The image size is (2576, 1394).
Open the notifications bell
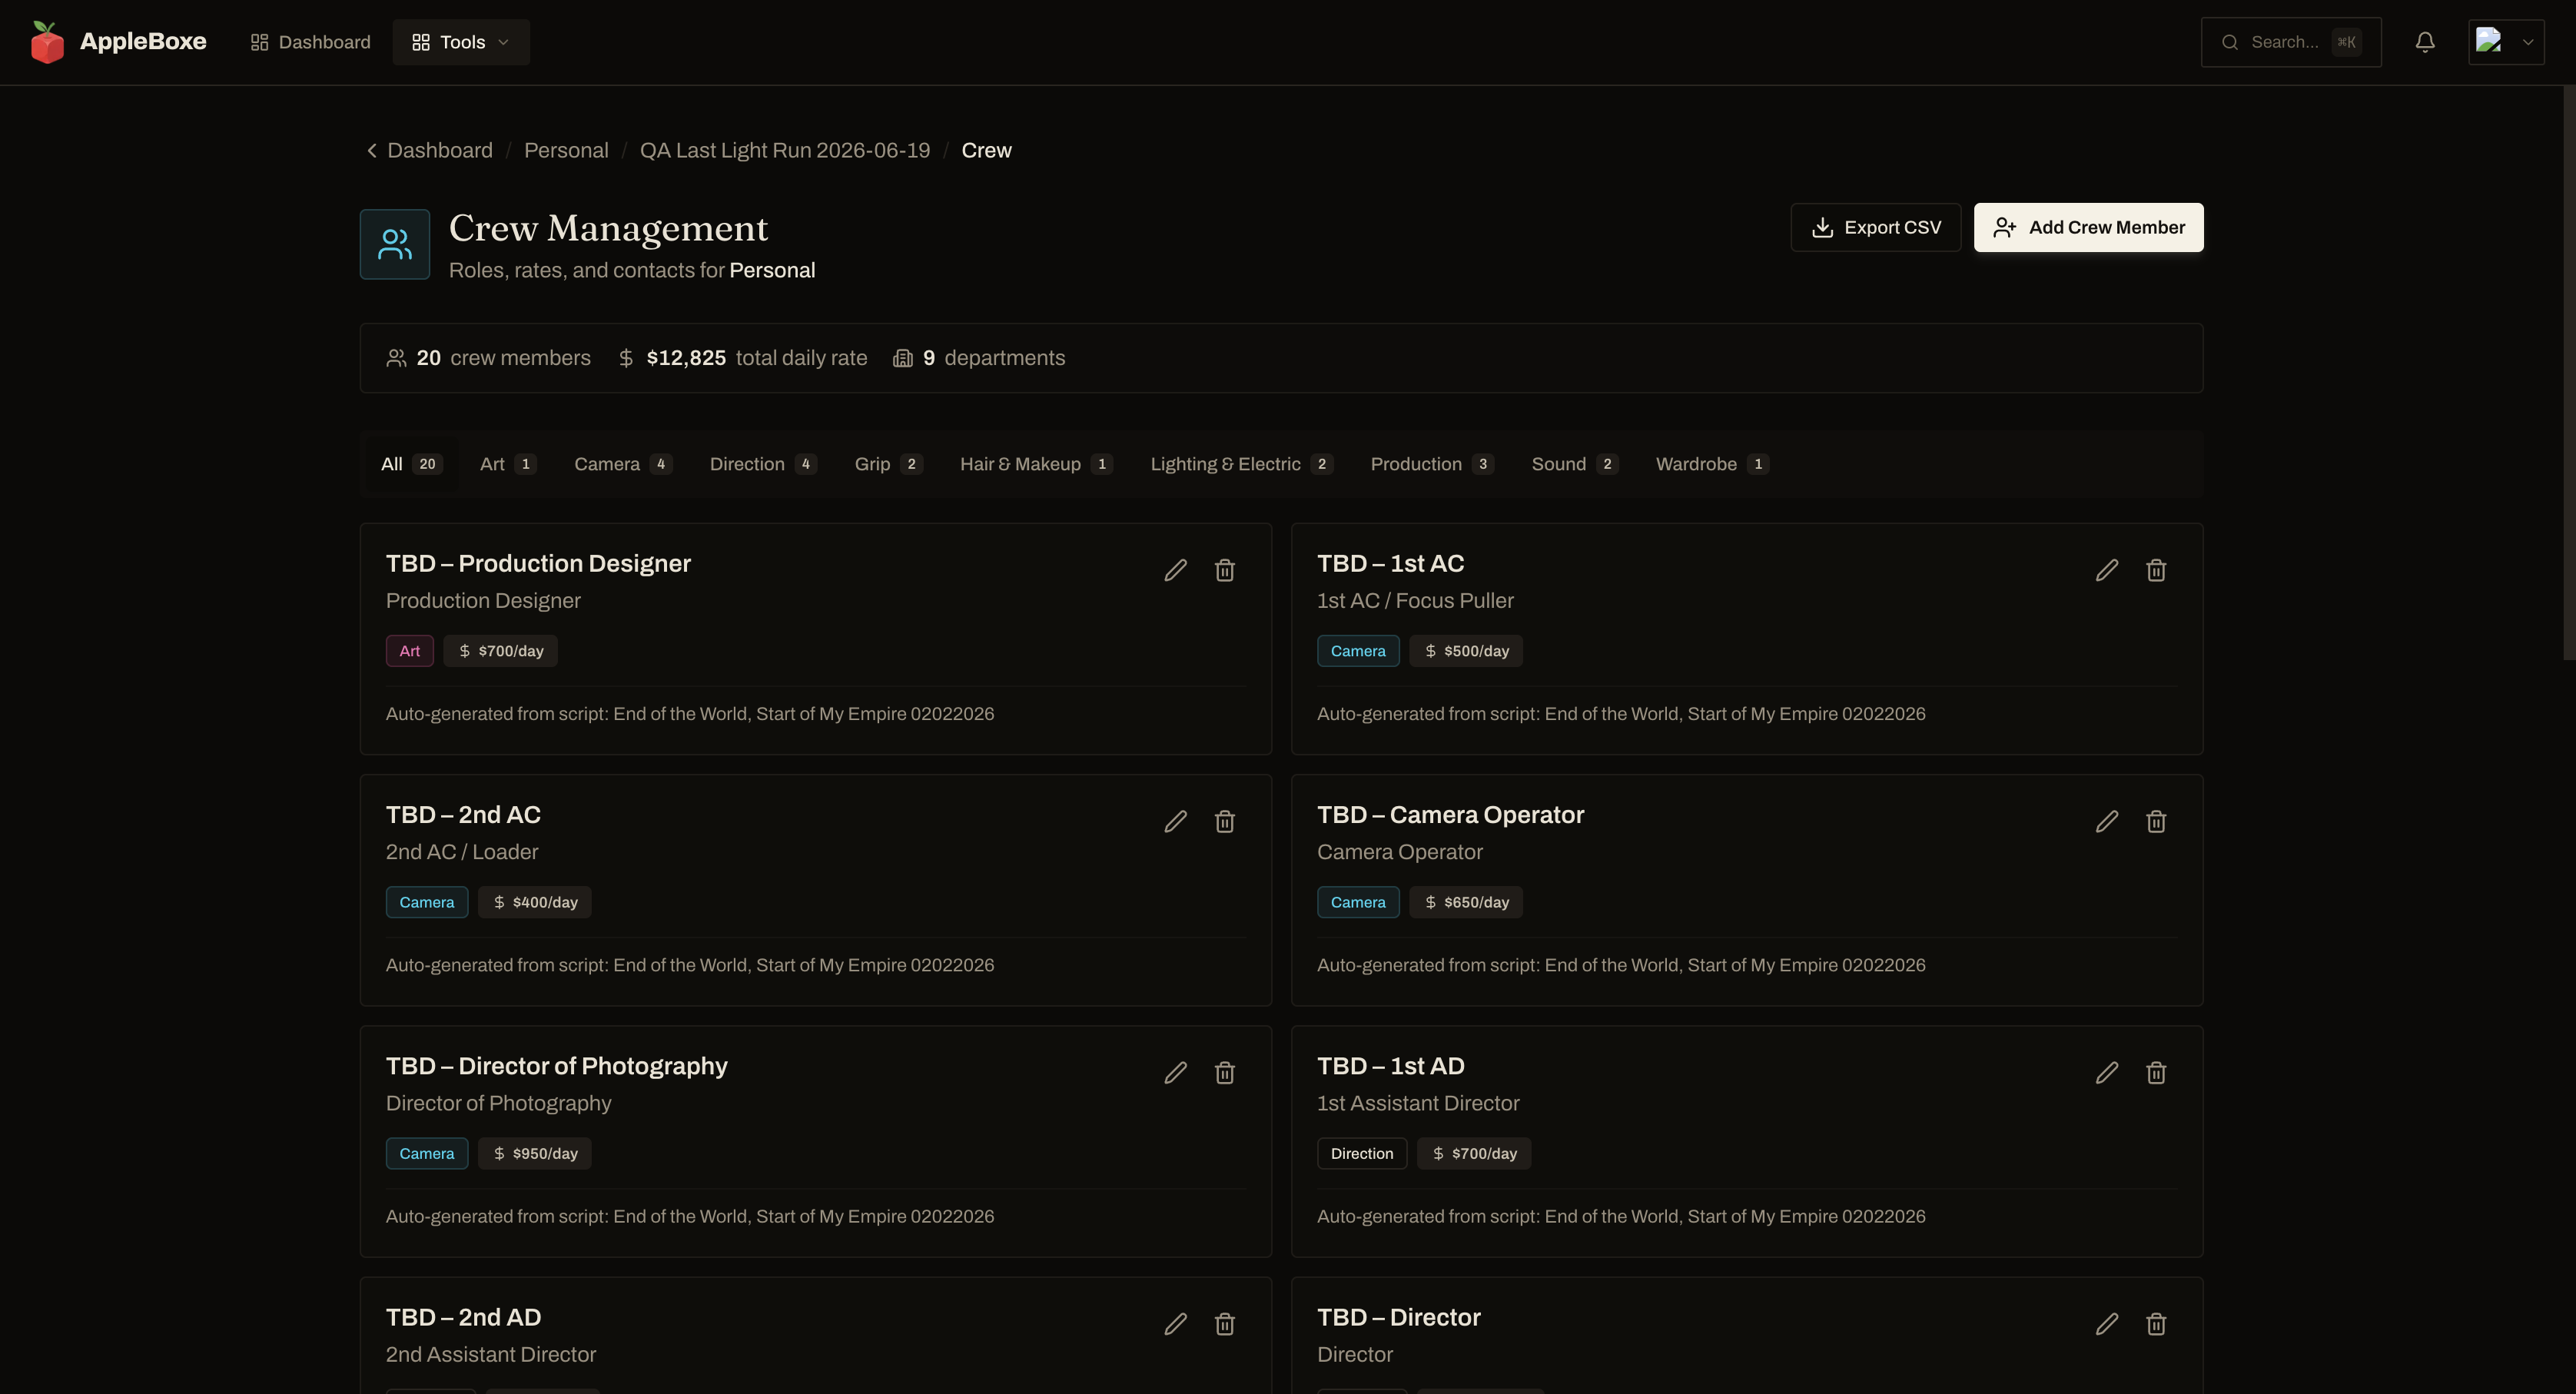[2424, 42]
